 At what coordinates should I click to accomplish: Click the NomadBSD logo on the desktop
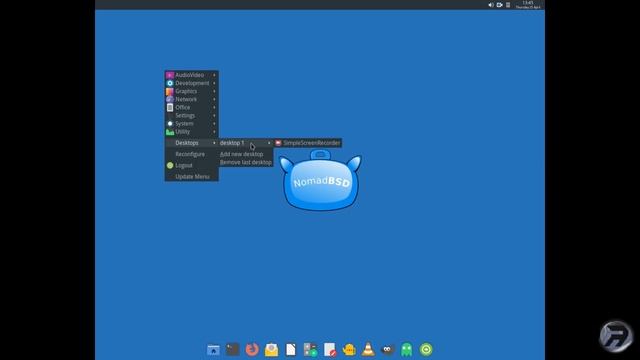pos(320,180)
